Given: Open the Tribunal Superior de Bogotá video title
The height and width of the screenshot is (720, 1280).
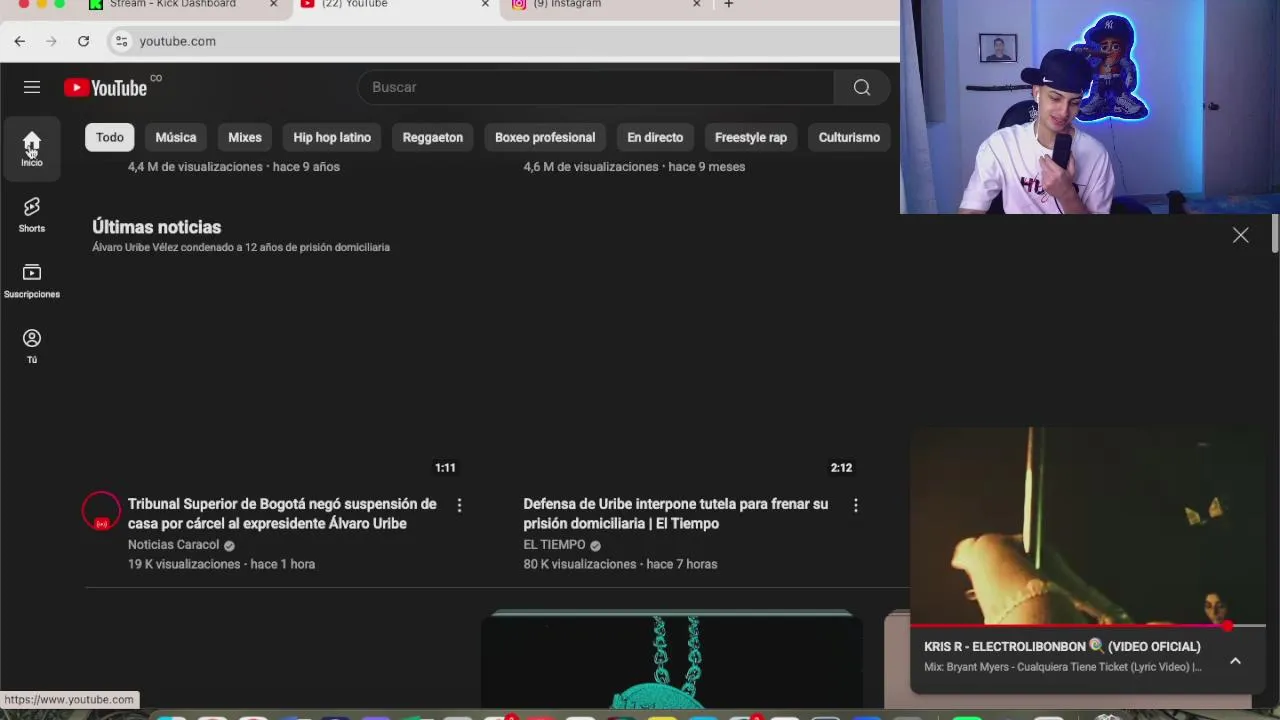Looking at the screenshot, I should pyautogui.click(x=282, y=514).
